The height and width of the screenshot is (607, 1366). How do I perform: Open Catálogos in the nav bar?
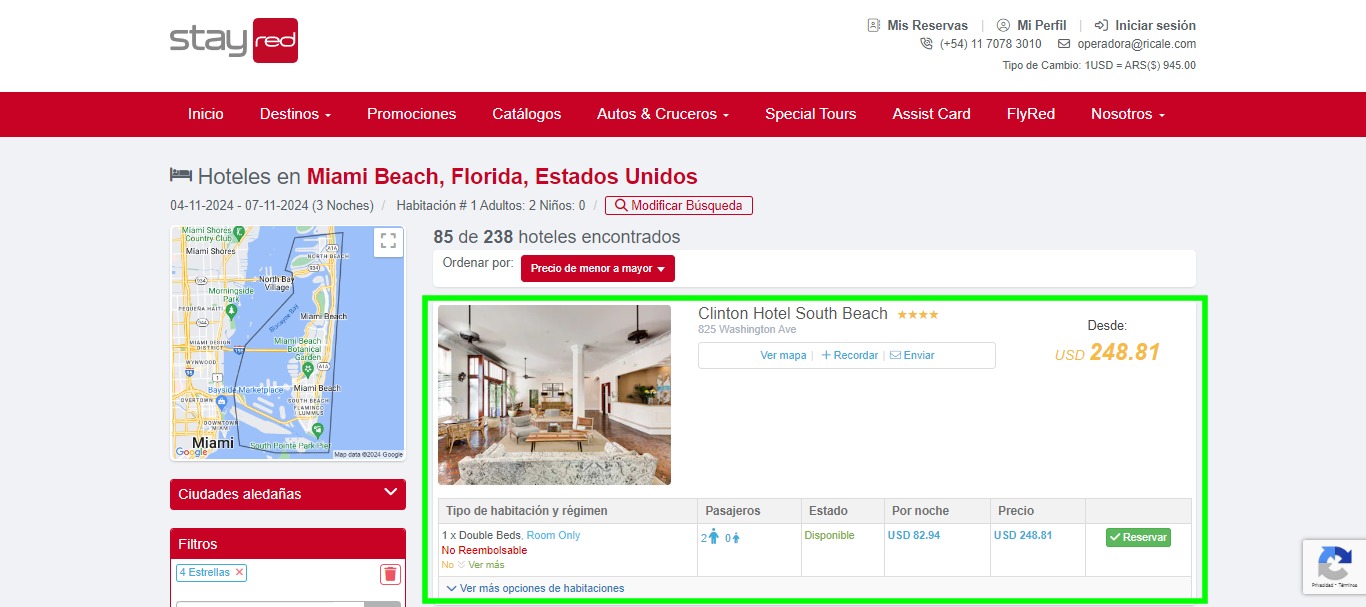pyautogui.click(x=527, y=114)
